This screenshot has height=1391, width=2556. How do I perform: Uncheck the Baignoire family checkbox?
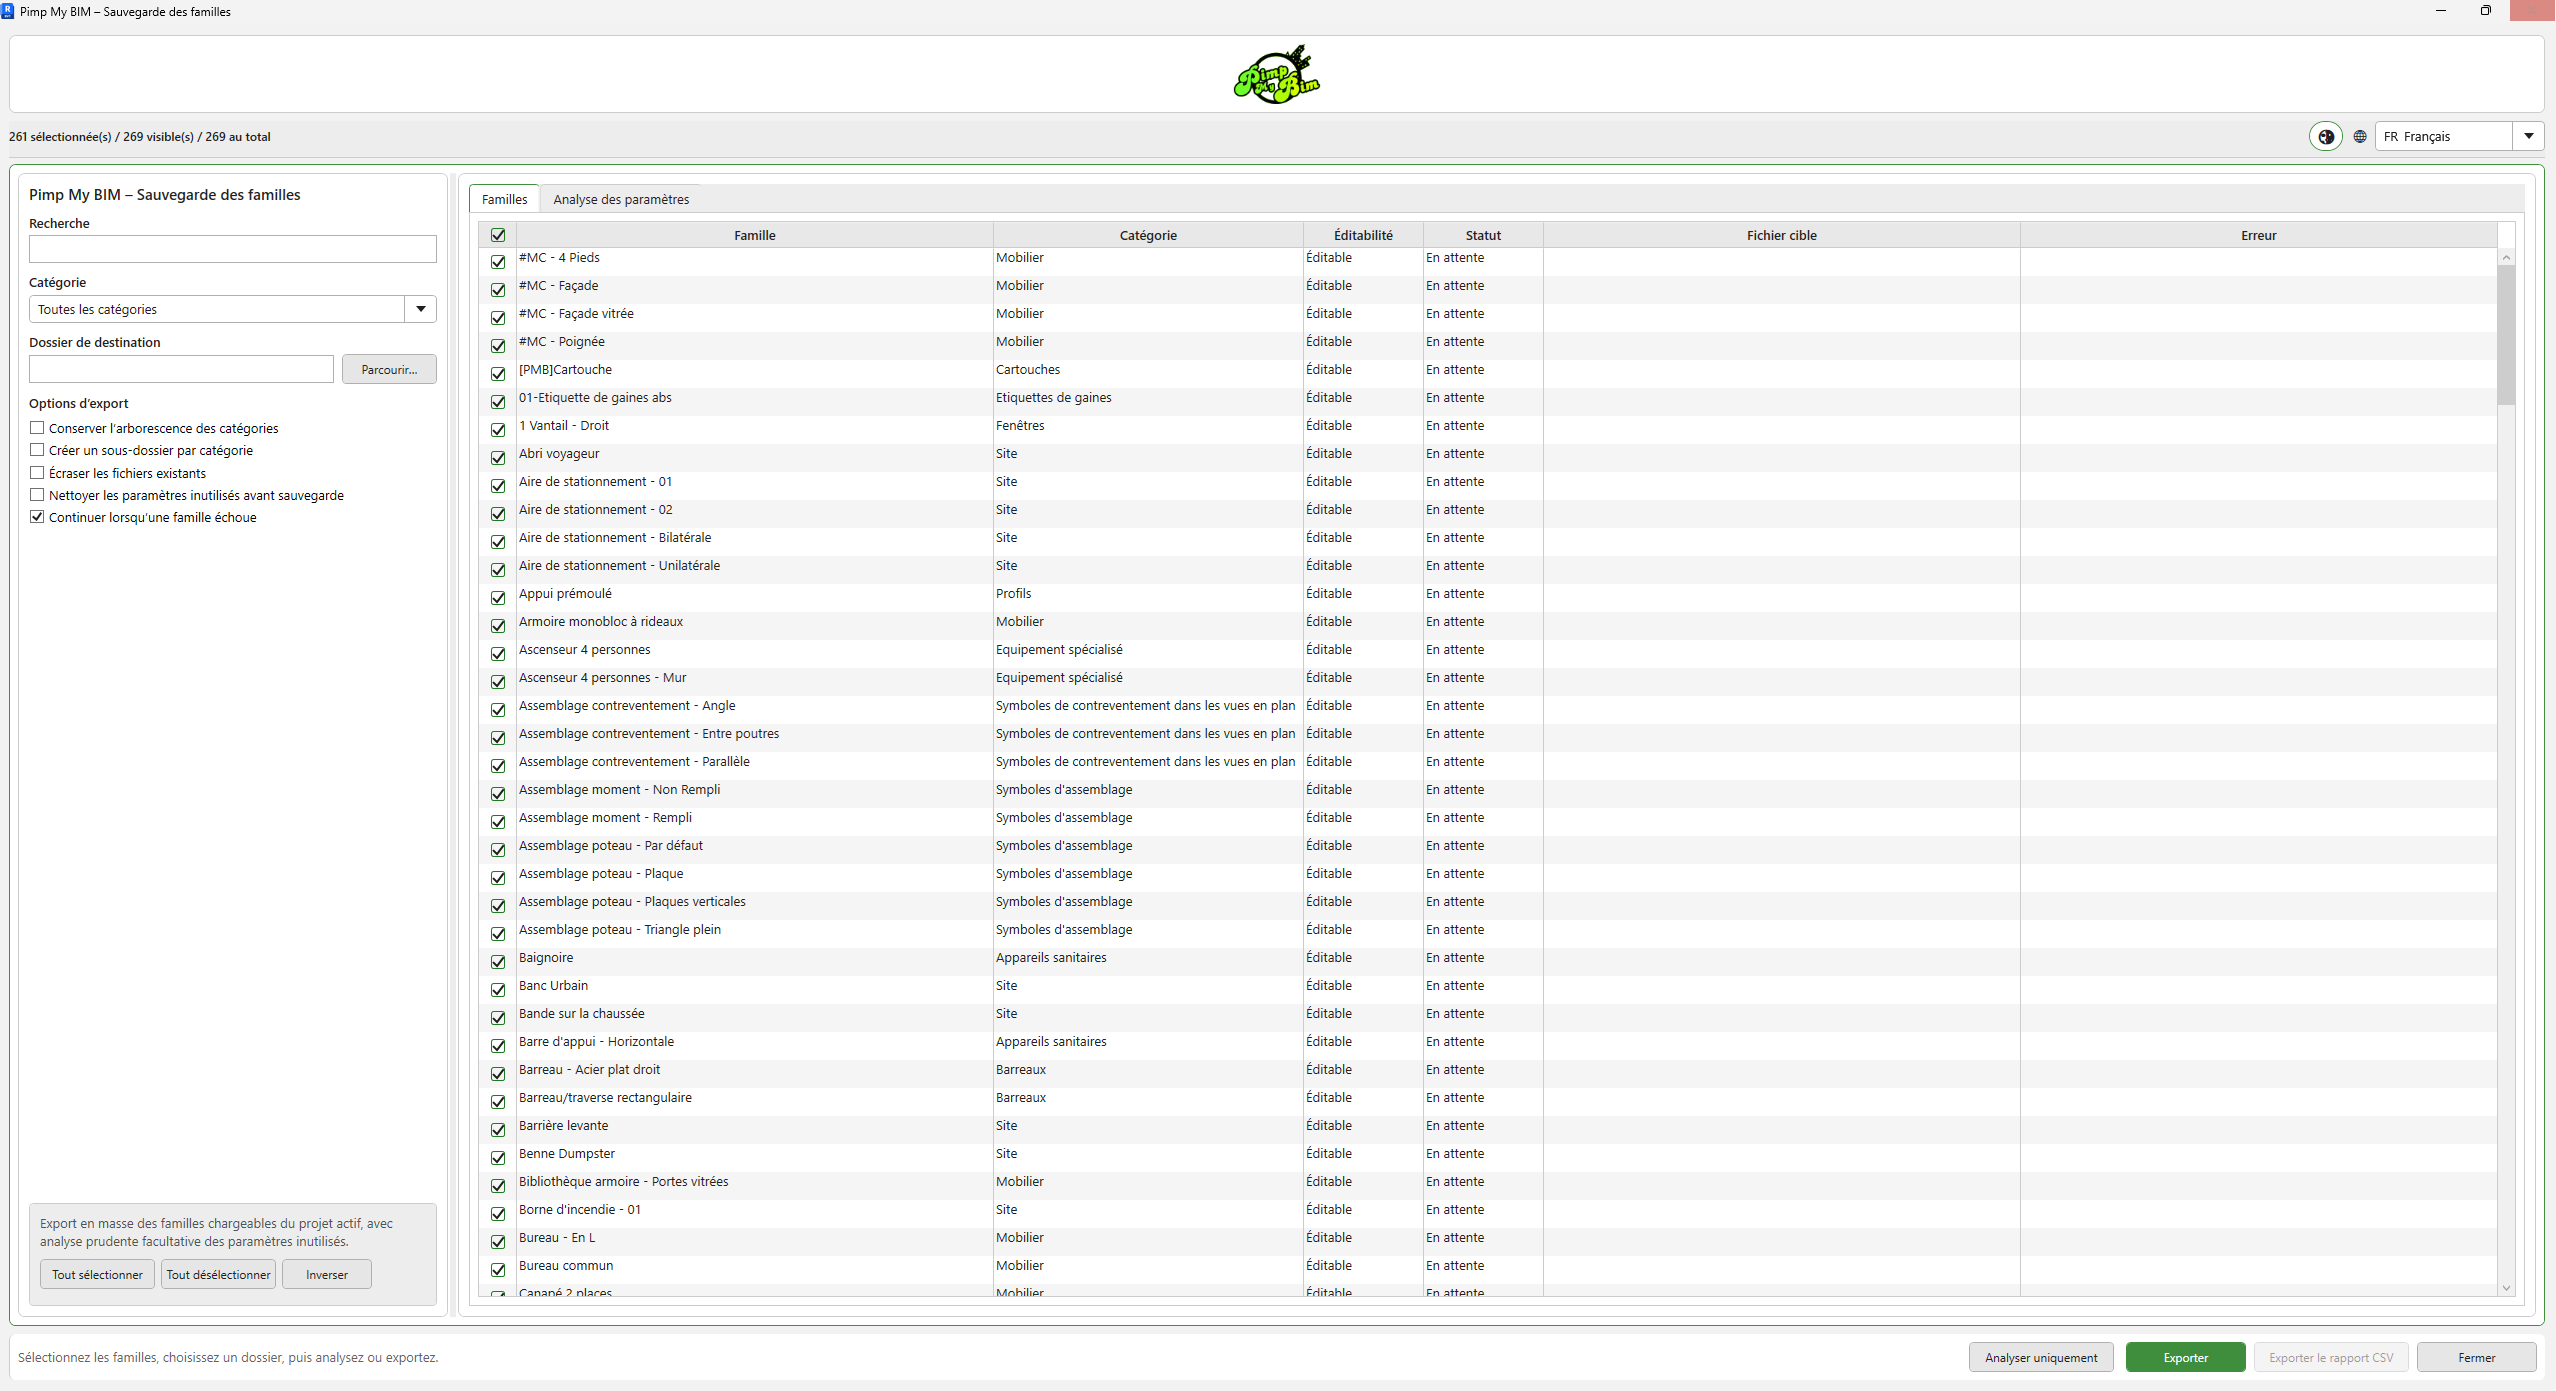498,962
